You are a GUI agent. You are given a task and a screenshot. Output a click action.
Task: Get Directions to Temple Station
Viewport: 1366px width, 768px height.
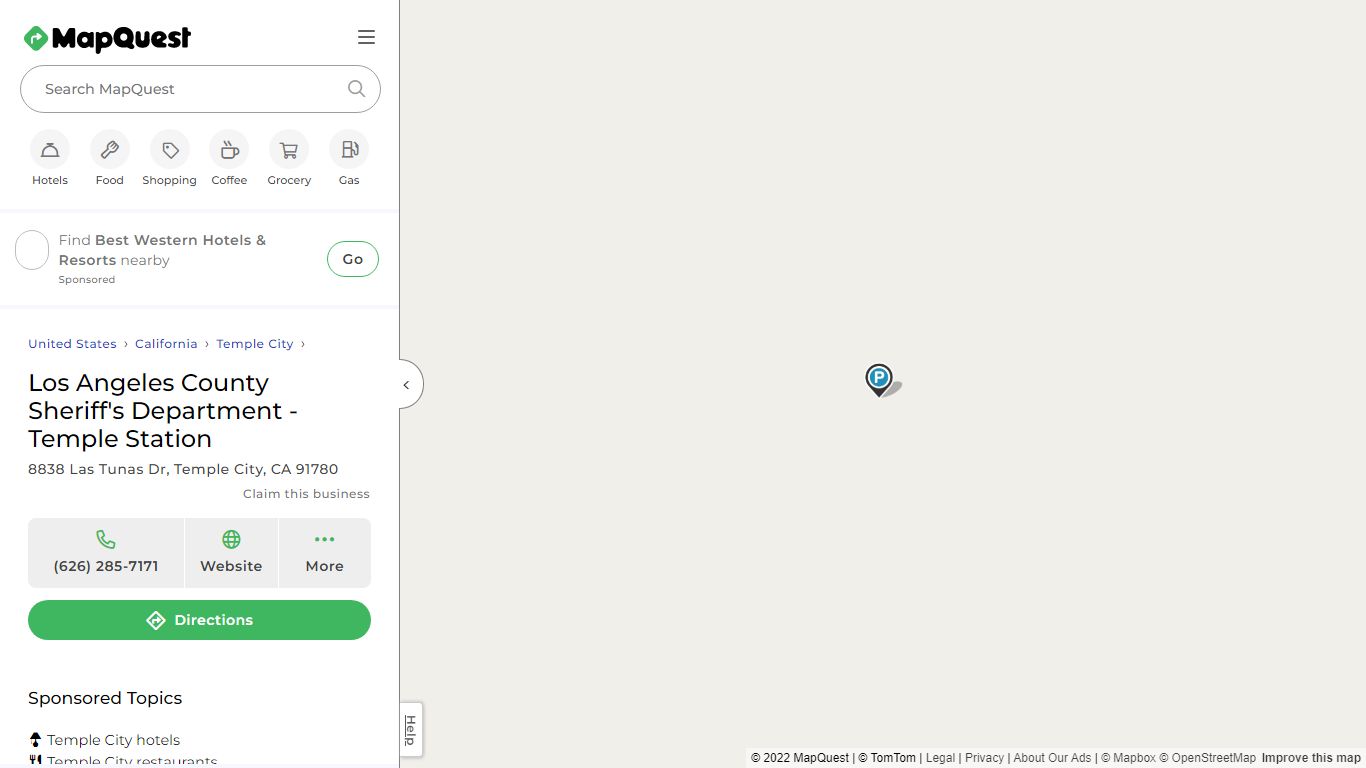(x=200, y=620)
